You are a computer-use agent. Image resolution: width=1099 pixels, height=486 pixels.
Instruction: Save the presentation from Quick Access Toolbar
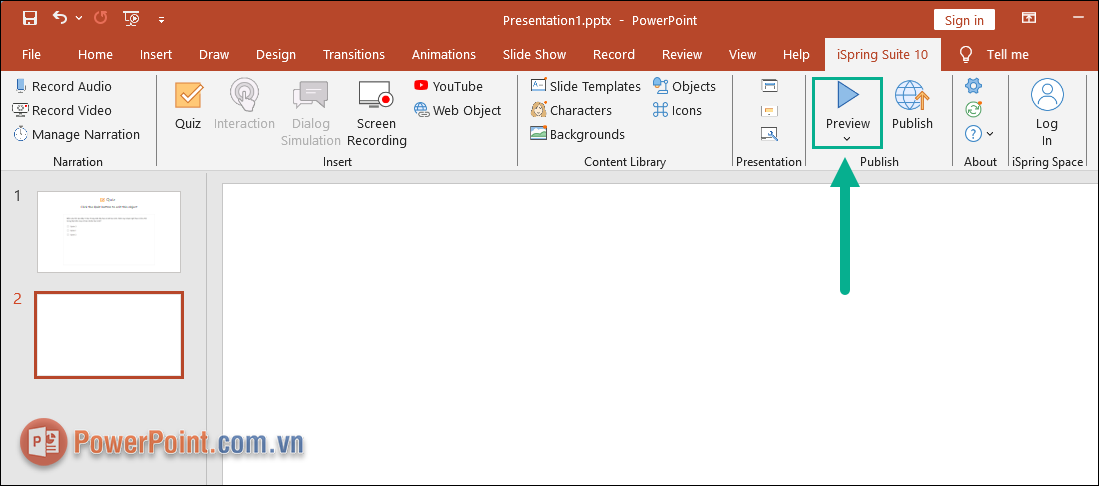[x=30, y=19]
